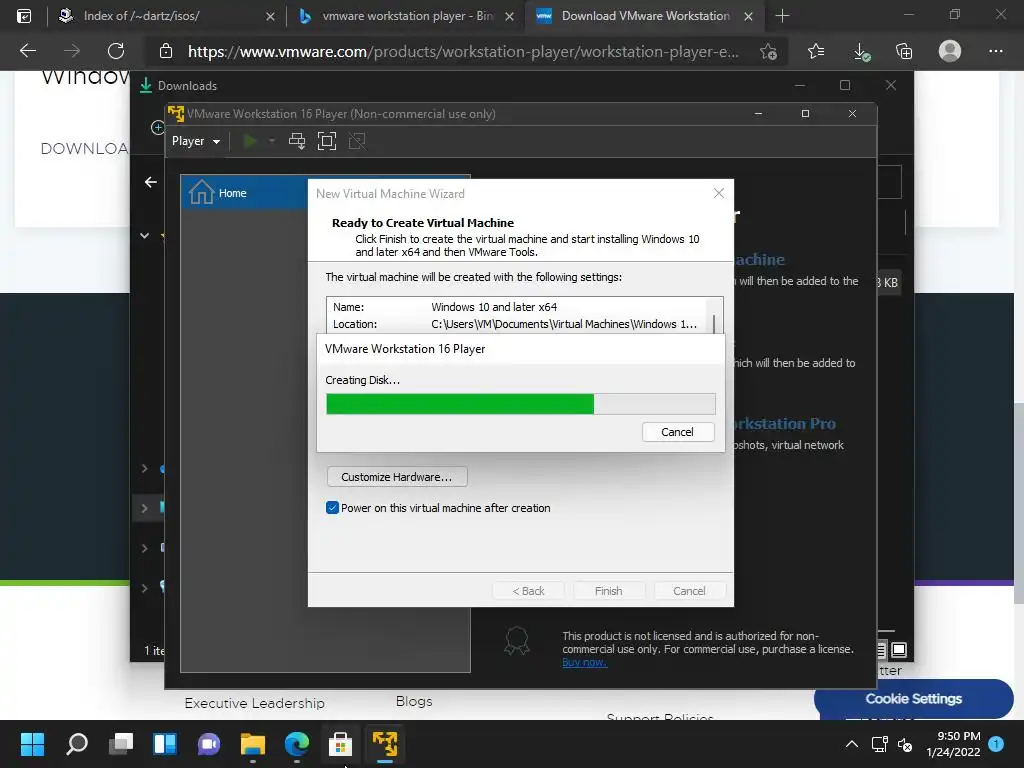This screenshot has height=768, width=1024.
Task: Open Edge Settings and more menu
Action: pos(995,51)
